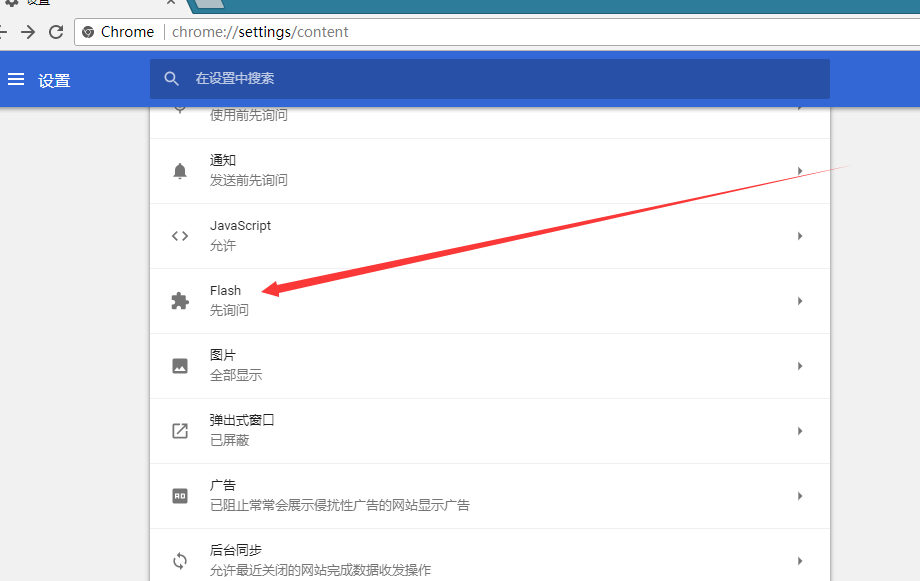Click the 弹出式窗口 pop-up icon

click(x=180, y=431)
